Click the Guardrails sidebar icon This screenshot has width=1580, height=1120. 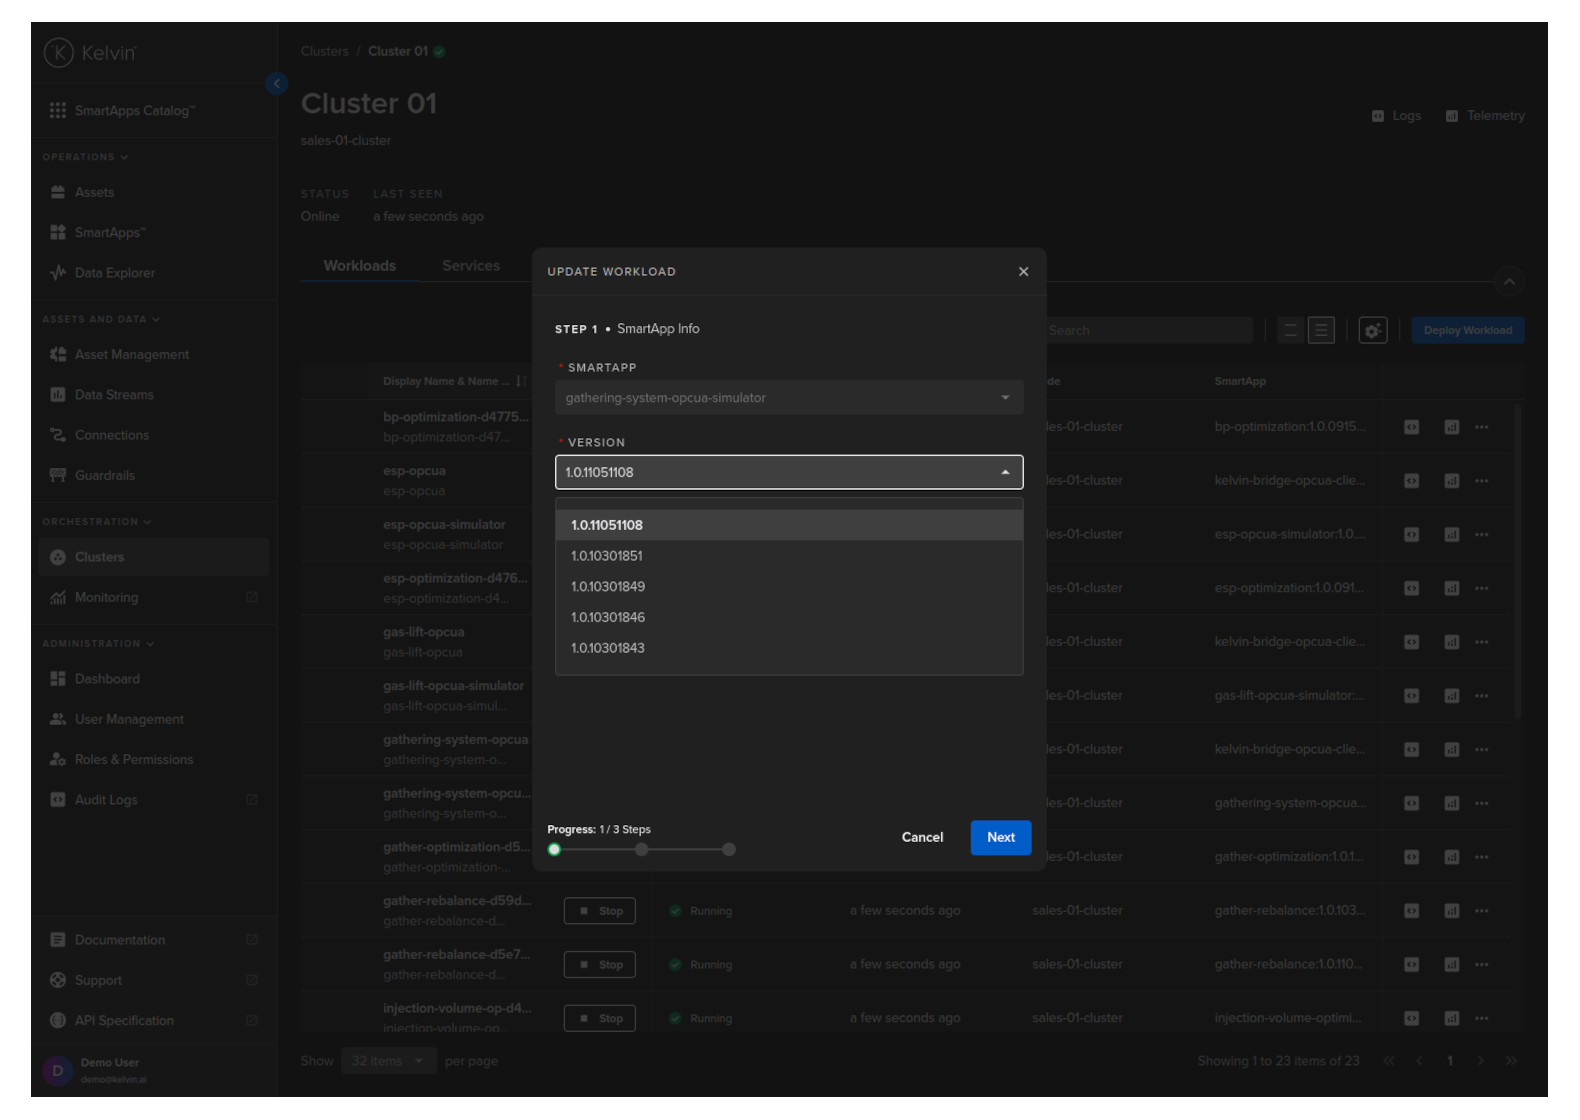click(58, 476)
